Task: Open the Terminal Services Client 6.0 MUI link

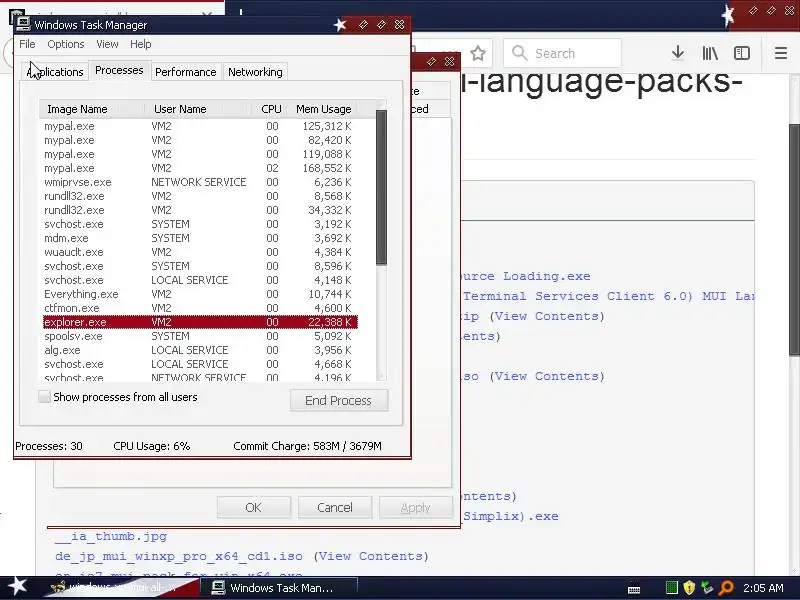Action: pyautogui.click(x=609, y=296)
